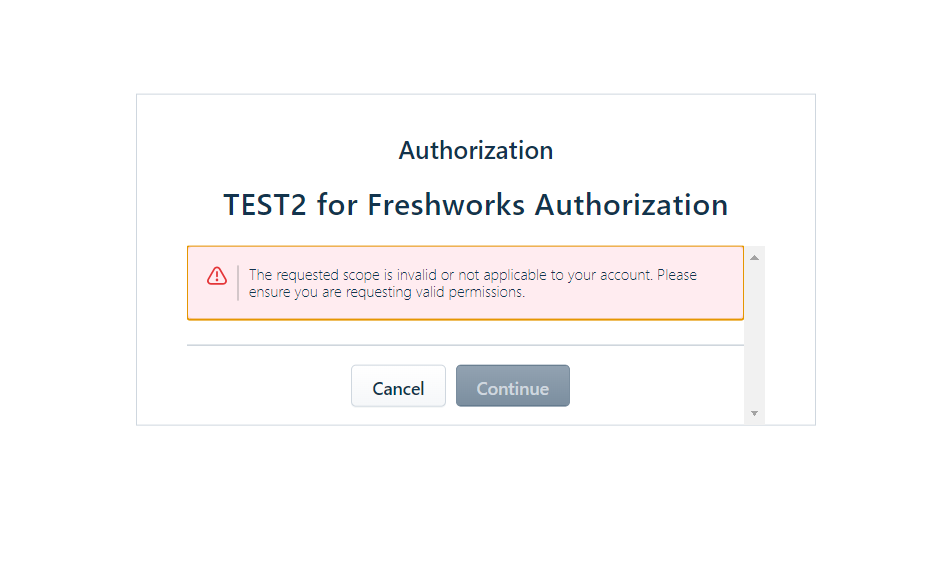945x576 pixels.
Task: Click the pink error alert box background
Action: point(620,304)
